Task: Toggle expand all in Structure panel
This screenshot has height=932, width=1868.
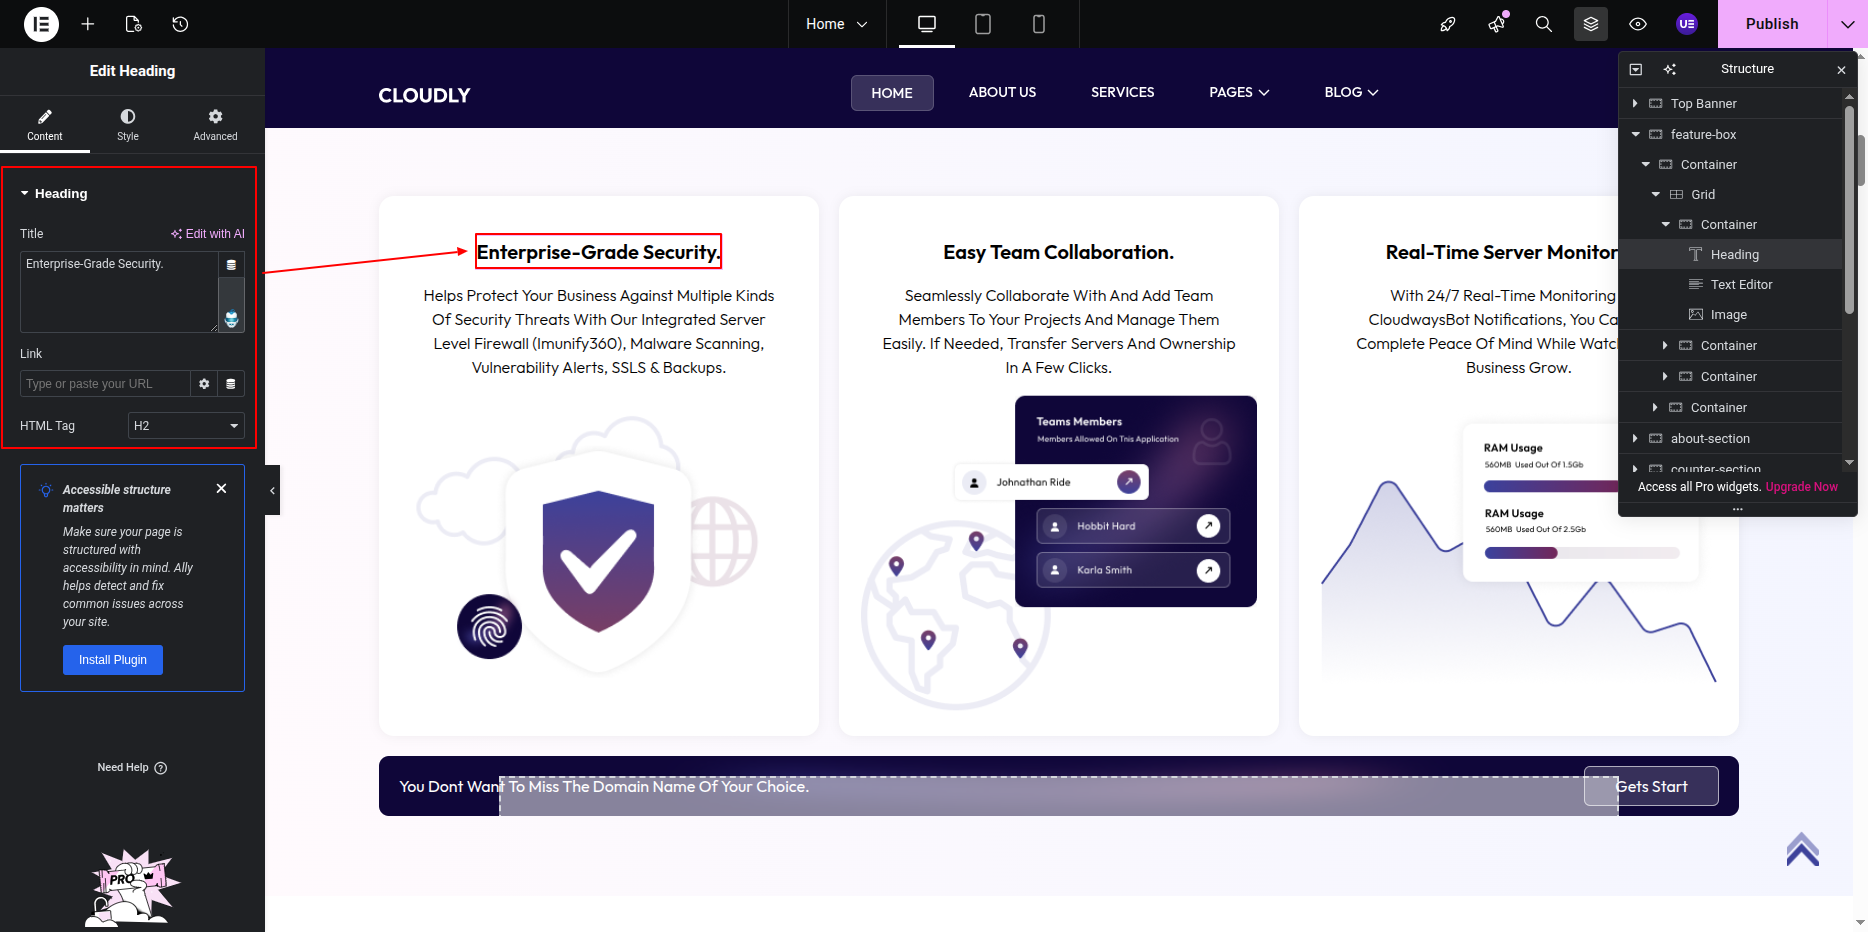Action: click(1636, 69)
